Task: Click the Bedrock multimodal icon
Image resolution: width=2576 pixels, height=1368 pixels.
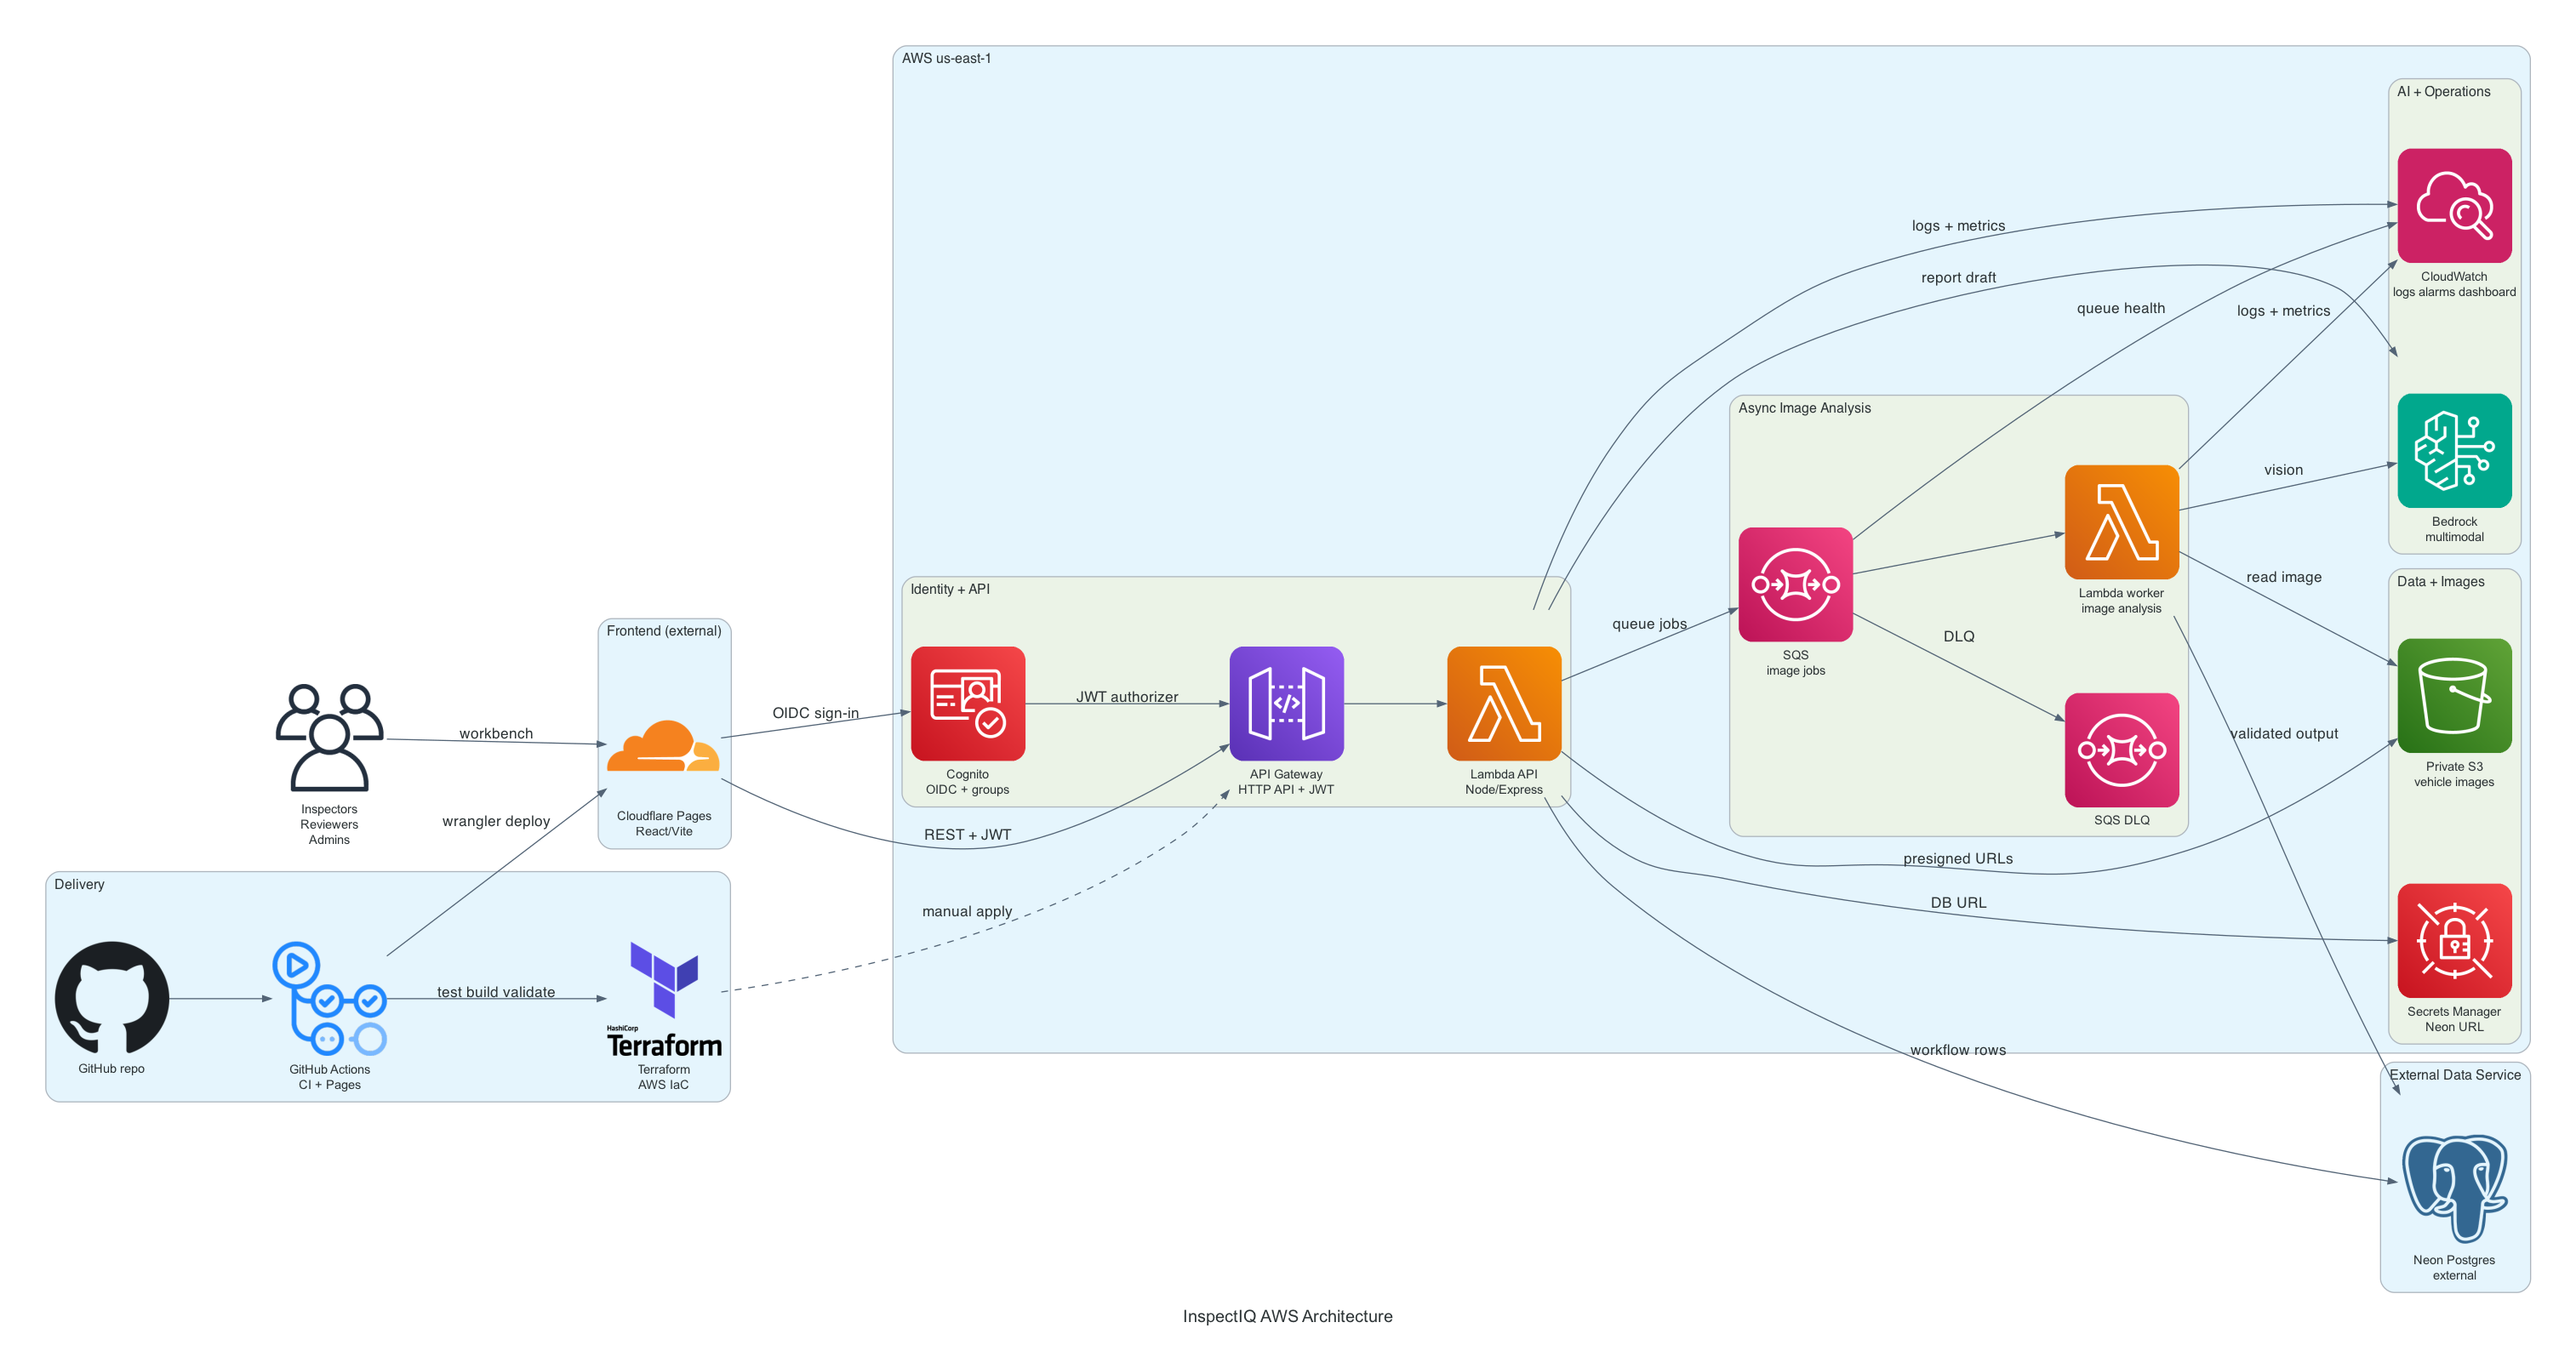Action: coord(2455,451)
